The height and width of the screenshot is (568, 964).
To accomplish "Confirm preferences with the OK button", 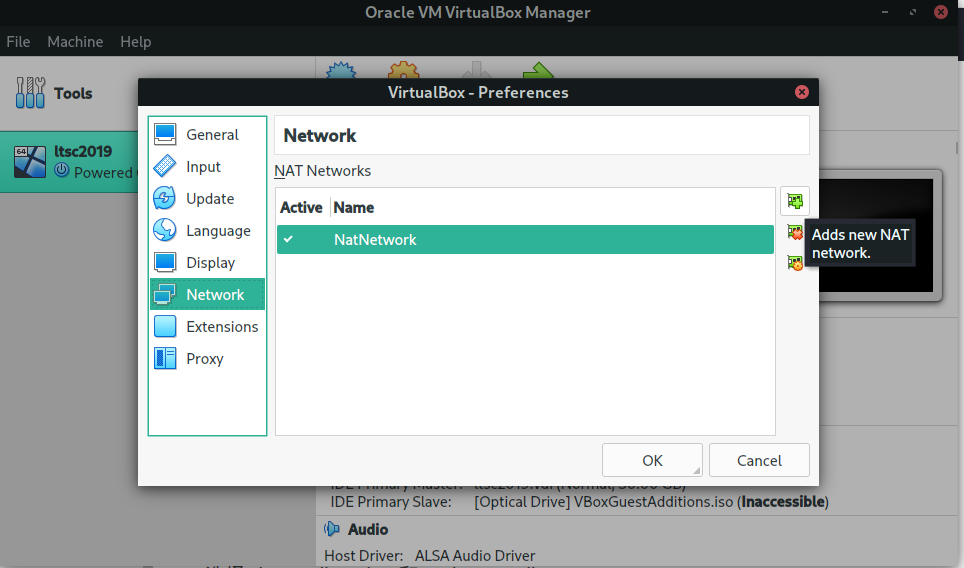I will point(652,460).
